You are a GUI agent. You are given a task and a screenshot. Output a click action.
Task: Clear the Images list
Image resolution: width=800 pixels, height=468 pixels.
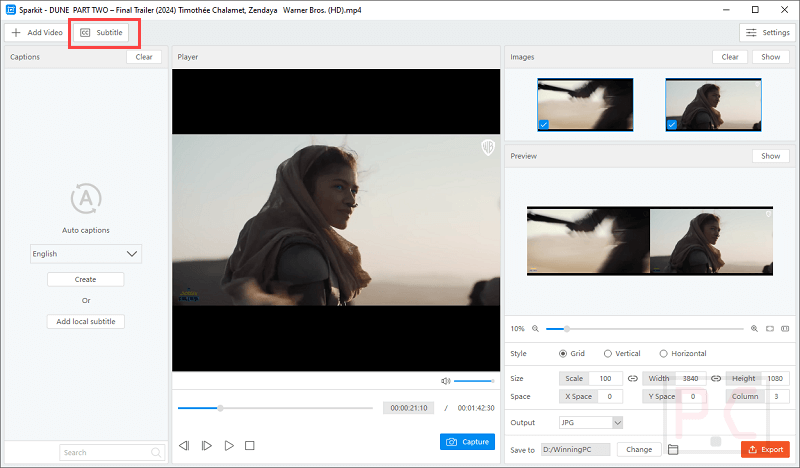point(730,57)
